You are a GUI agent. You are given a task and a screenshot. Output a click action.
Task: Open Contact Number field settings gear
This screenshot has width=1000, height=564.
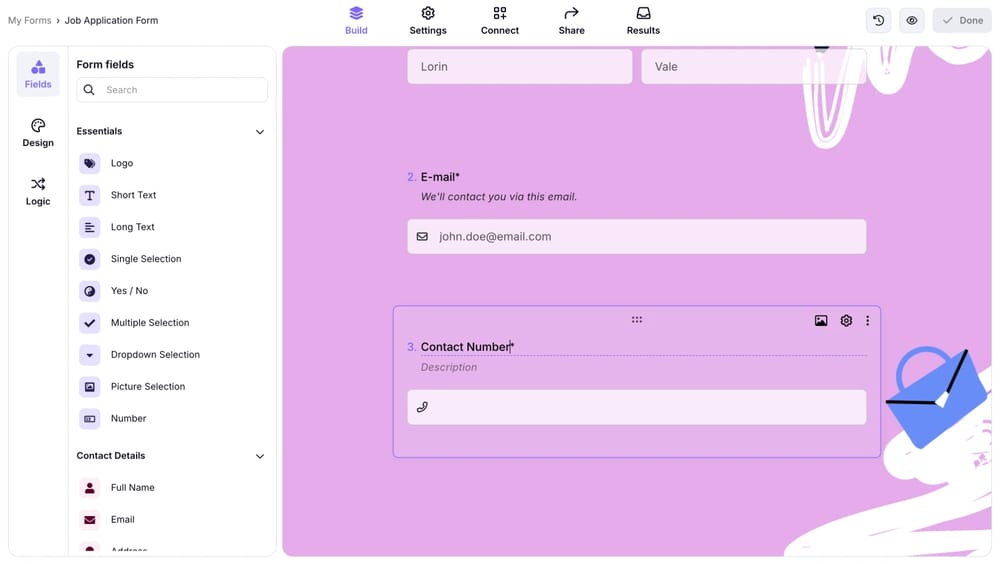click(x=846, y=321)
